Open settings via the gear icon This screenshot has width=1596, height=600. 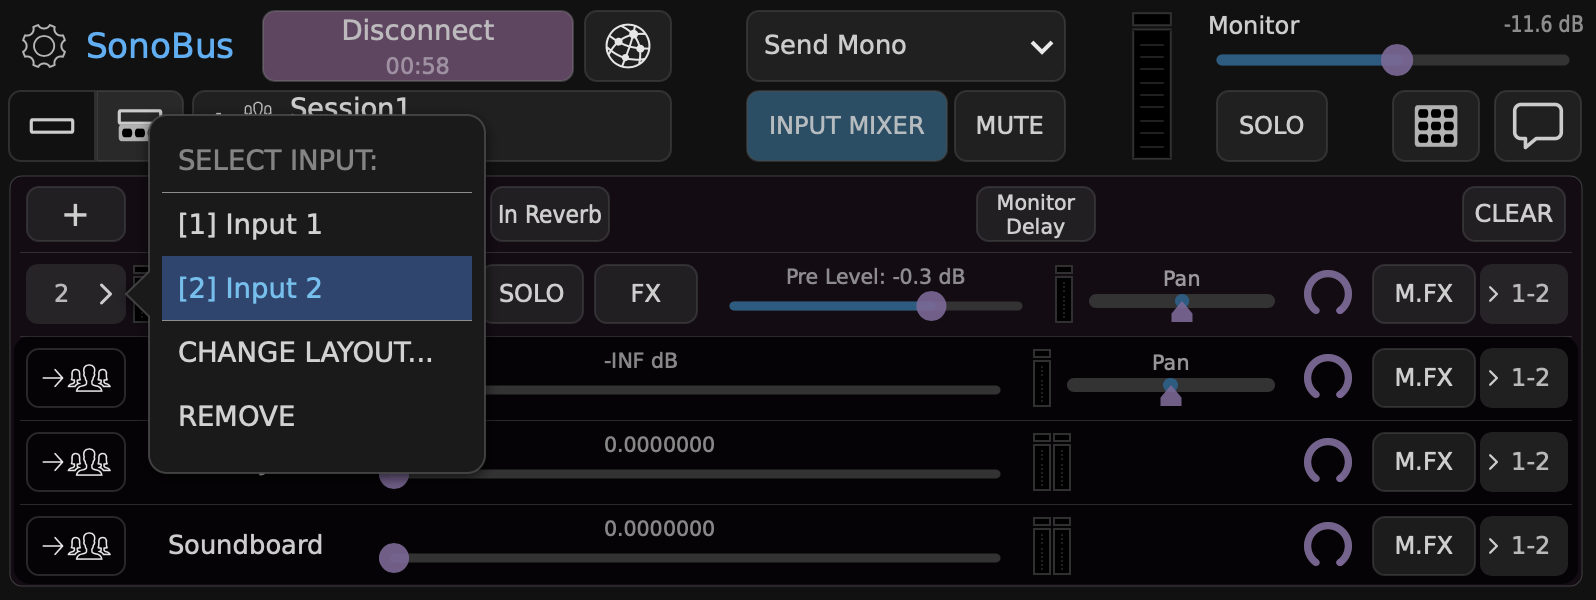point(43,46)
